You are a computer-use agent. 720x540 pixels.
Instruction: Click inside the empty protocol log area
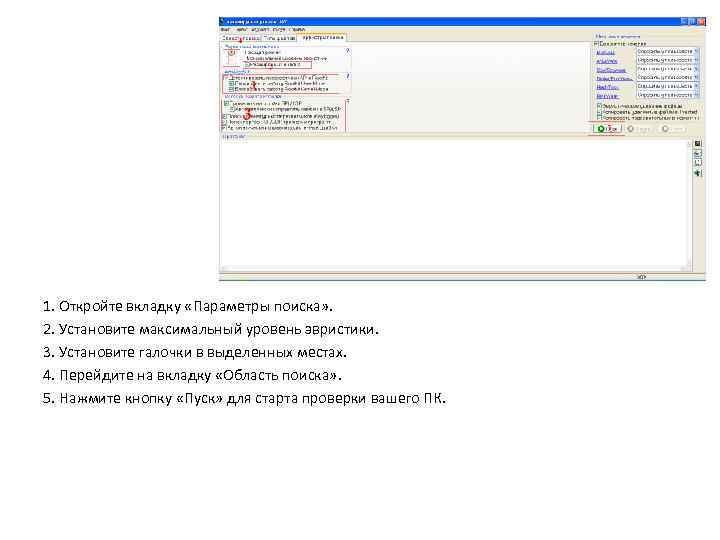coord(453,202)
